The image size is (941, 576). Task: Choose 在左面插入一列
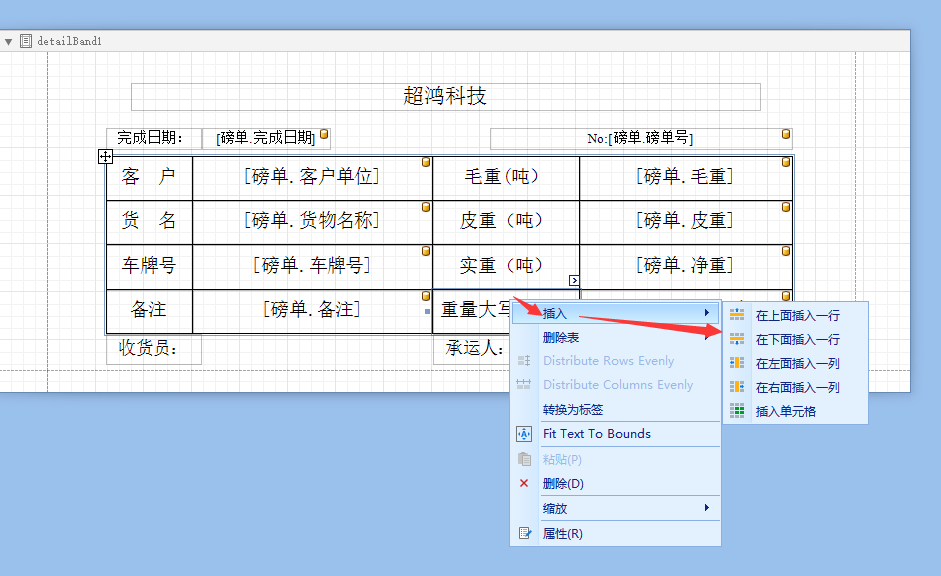click(796, 364)
